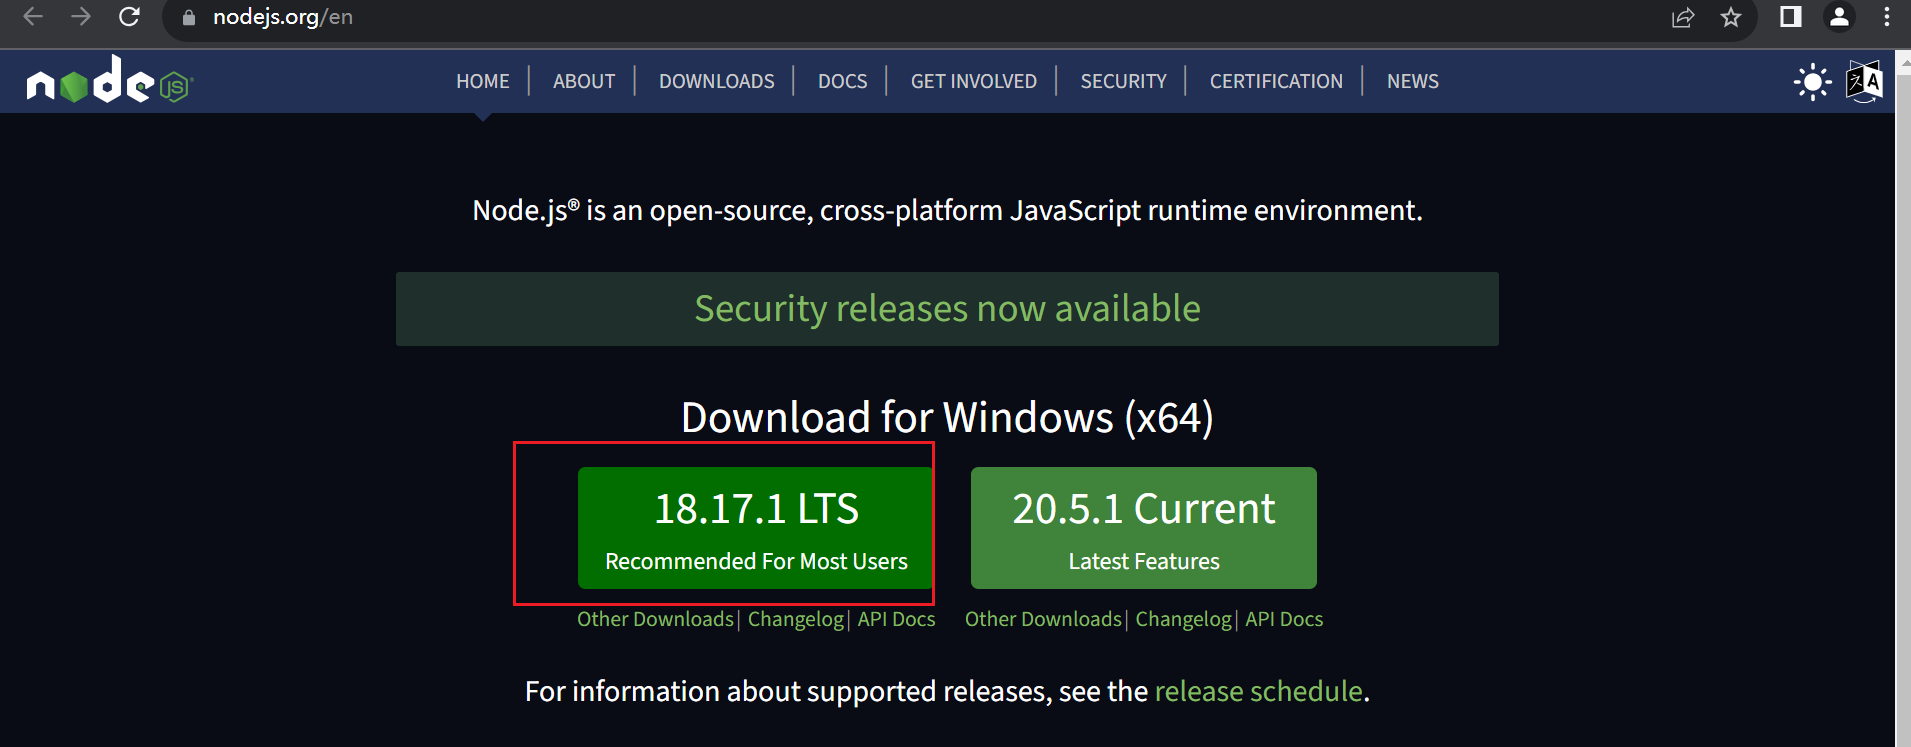Open the browser side panel
The height and width of the screenshot is (747, 1911).
click(1791, 17)
